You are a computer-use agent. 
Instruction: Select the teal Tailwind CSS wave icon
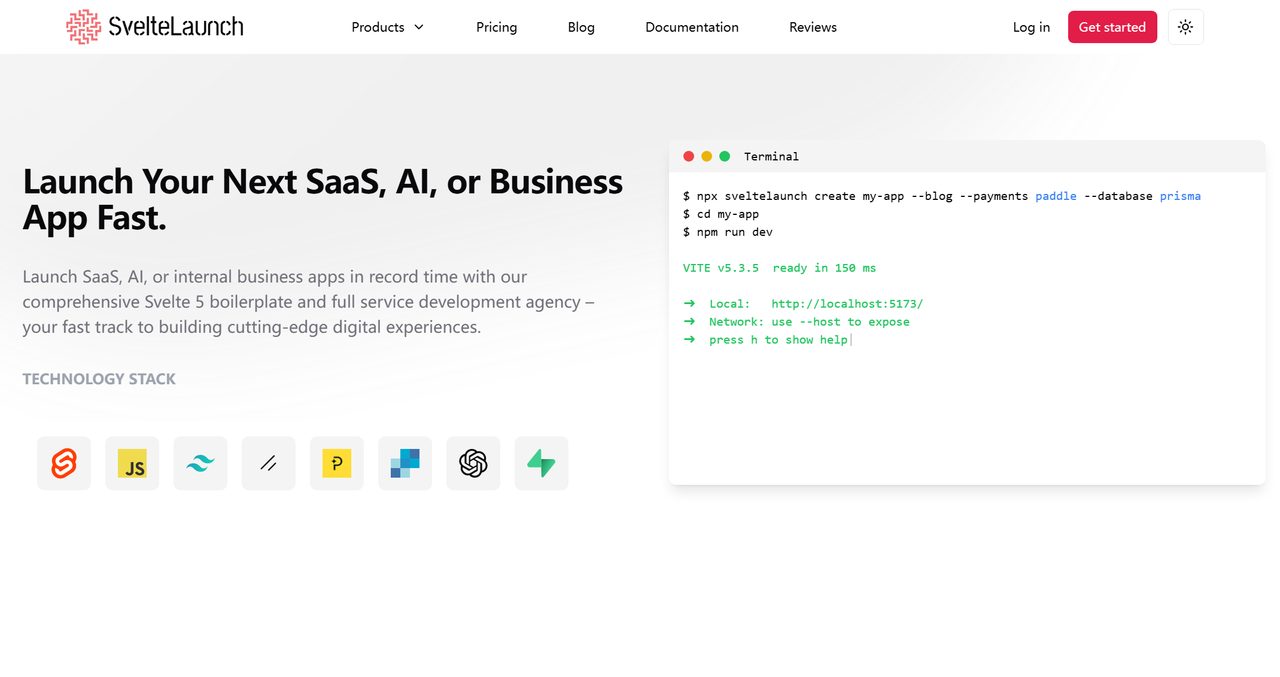[200, 463]
